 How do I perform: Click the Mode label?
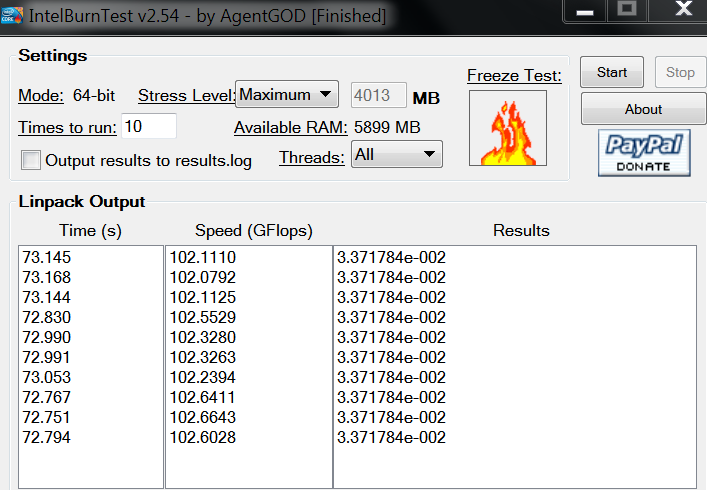[40, 96]
